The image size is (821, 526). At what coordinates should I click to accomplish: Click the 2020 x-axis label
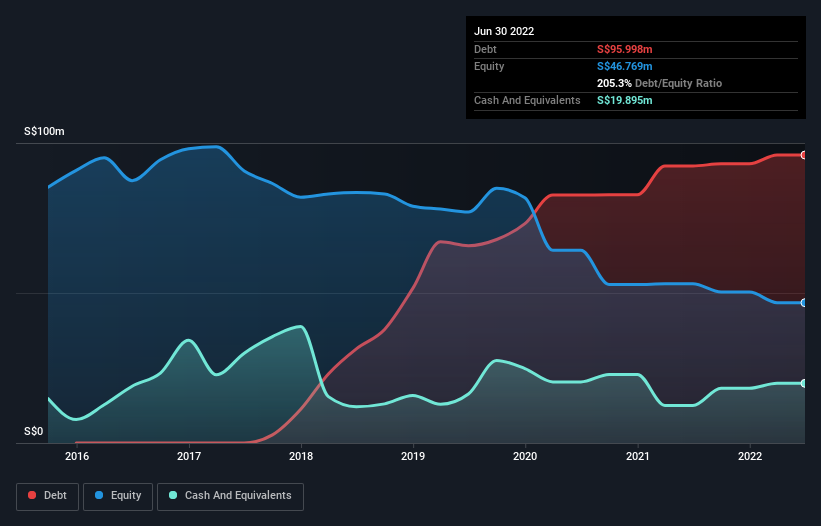pyautogui.click(x=525, y=456)
